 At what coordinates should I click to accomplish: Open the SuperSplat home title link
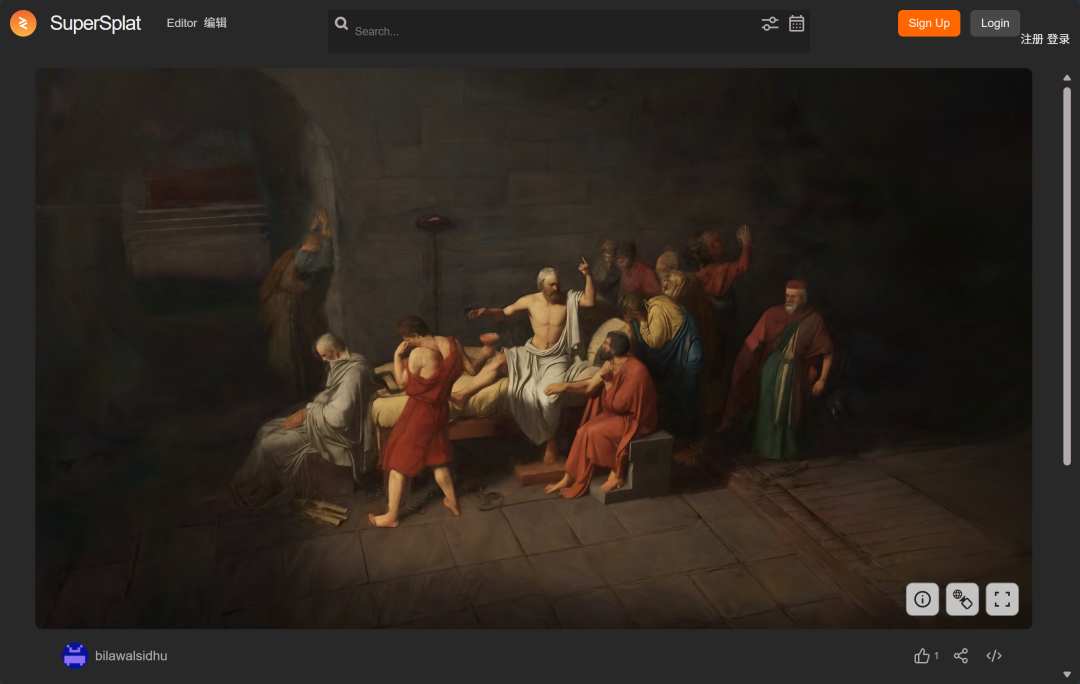tap(95, 23)
